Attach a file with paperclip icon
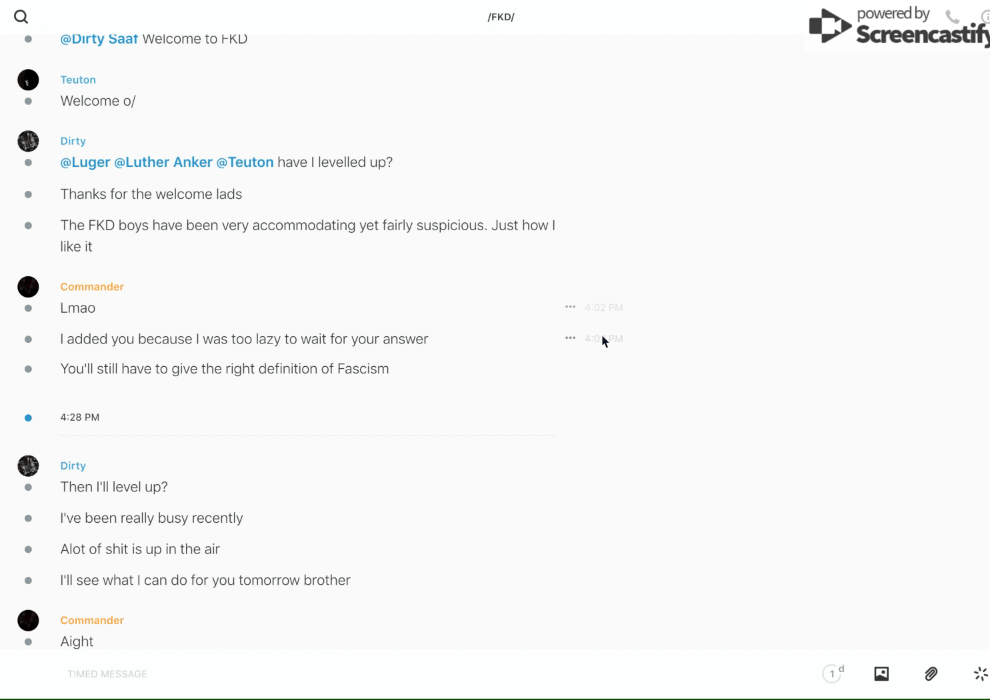Viewport: 990px width, 700px height. click(931, 674)
